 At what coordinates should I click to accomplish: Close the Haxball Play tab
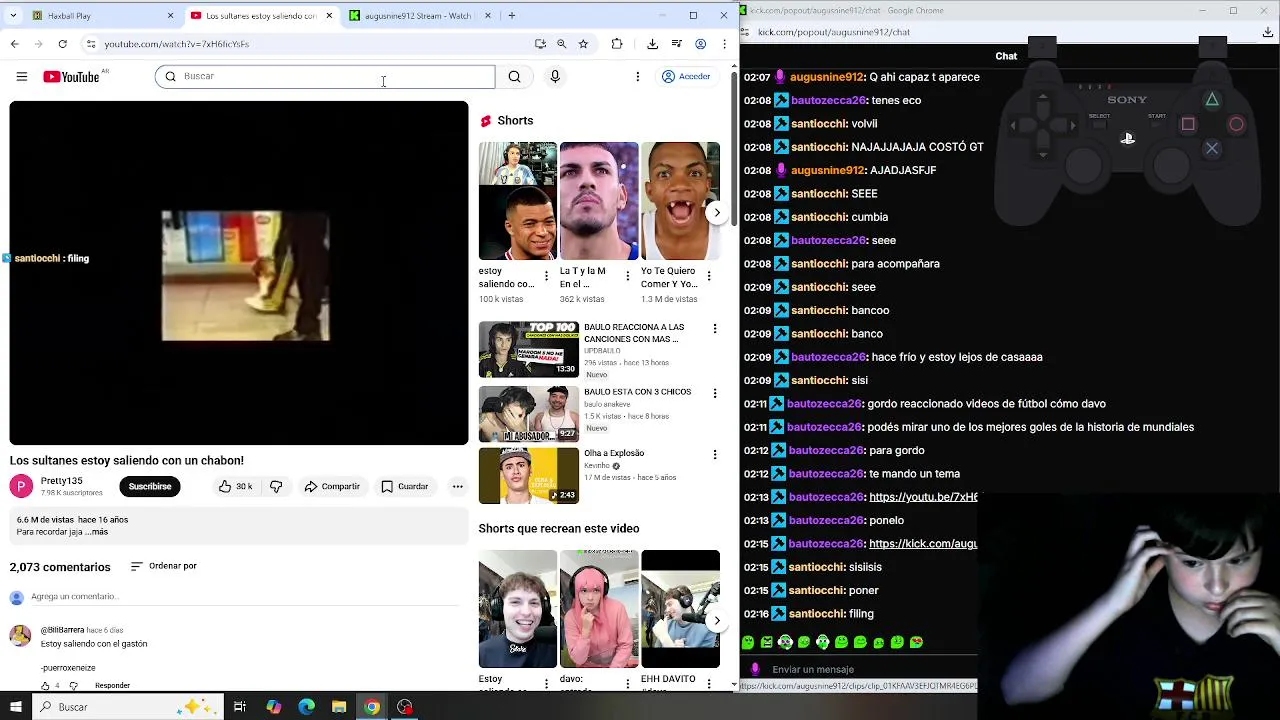click(170, 16)
